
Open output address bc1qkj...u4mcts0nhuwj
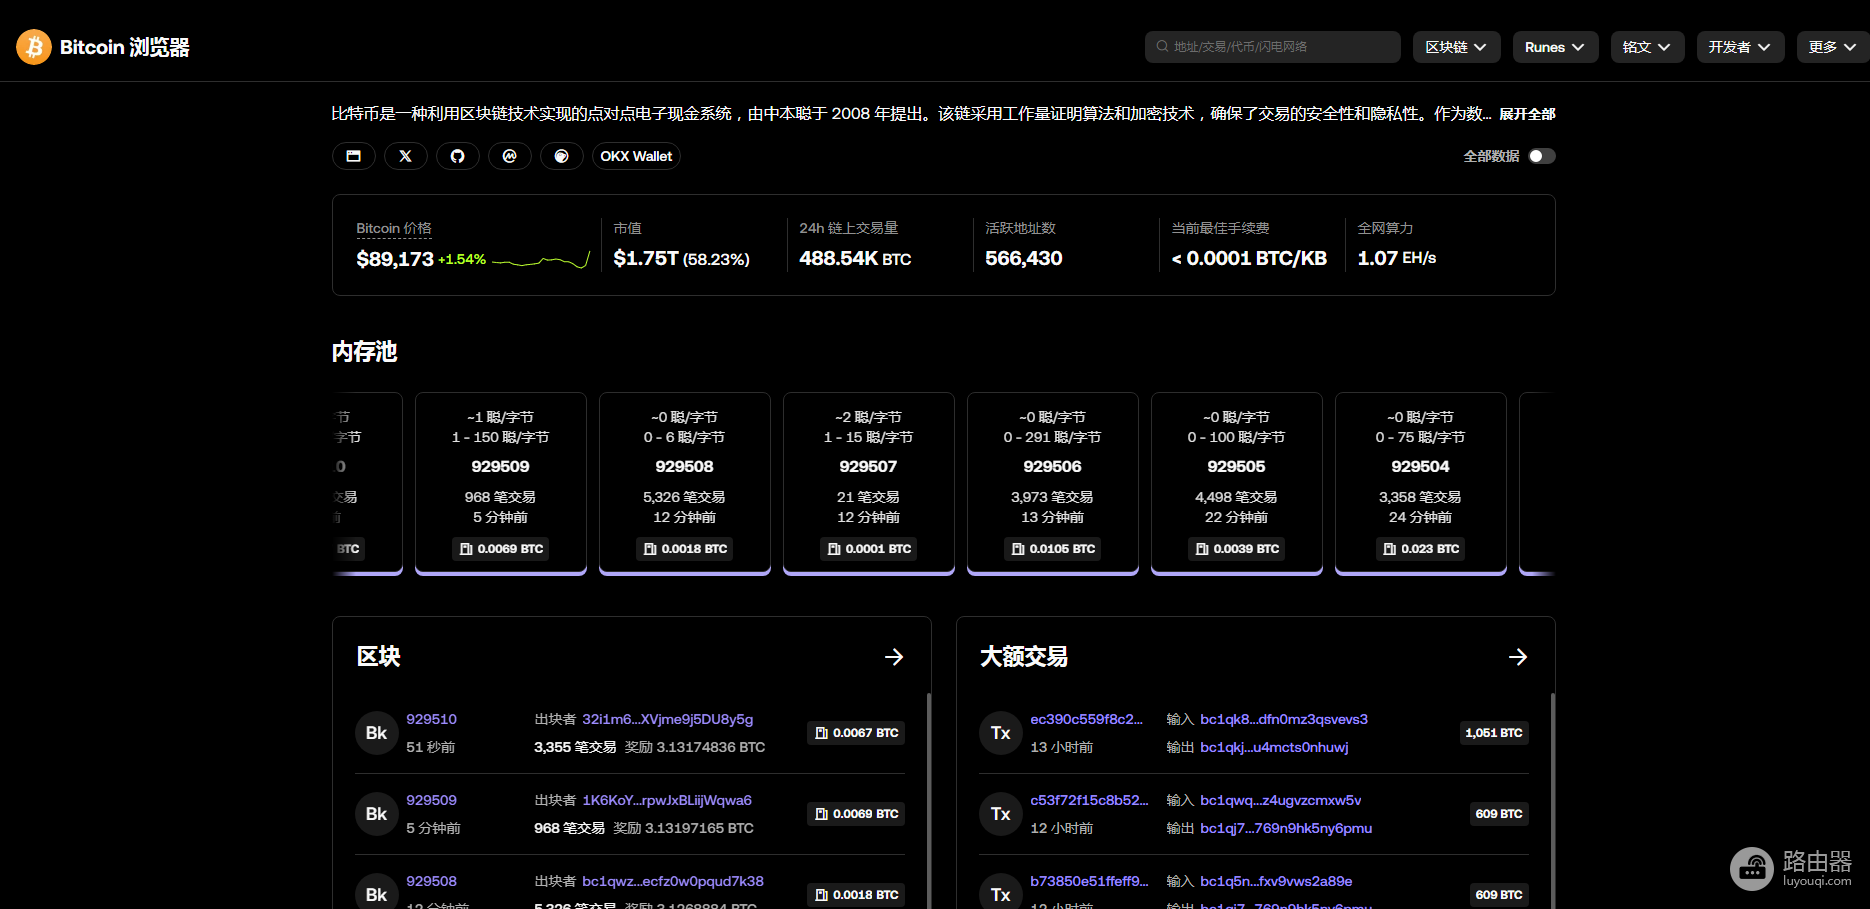[x=1274, y=747]
